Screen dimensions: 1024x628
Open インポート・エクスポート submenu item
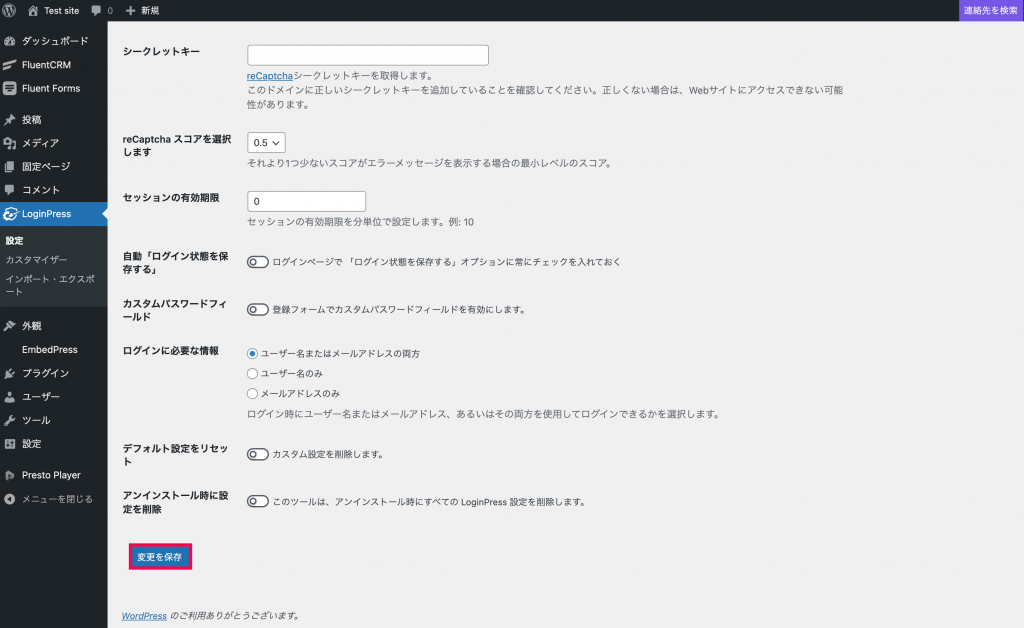coord(50,285)
